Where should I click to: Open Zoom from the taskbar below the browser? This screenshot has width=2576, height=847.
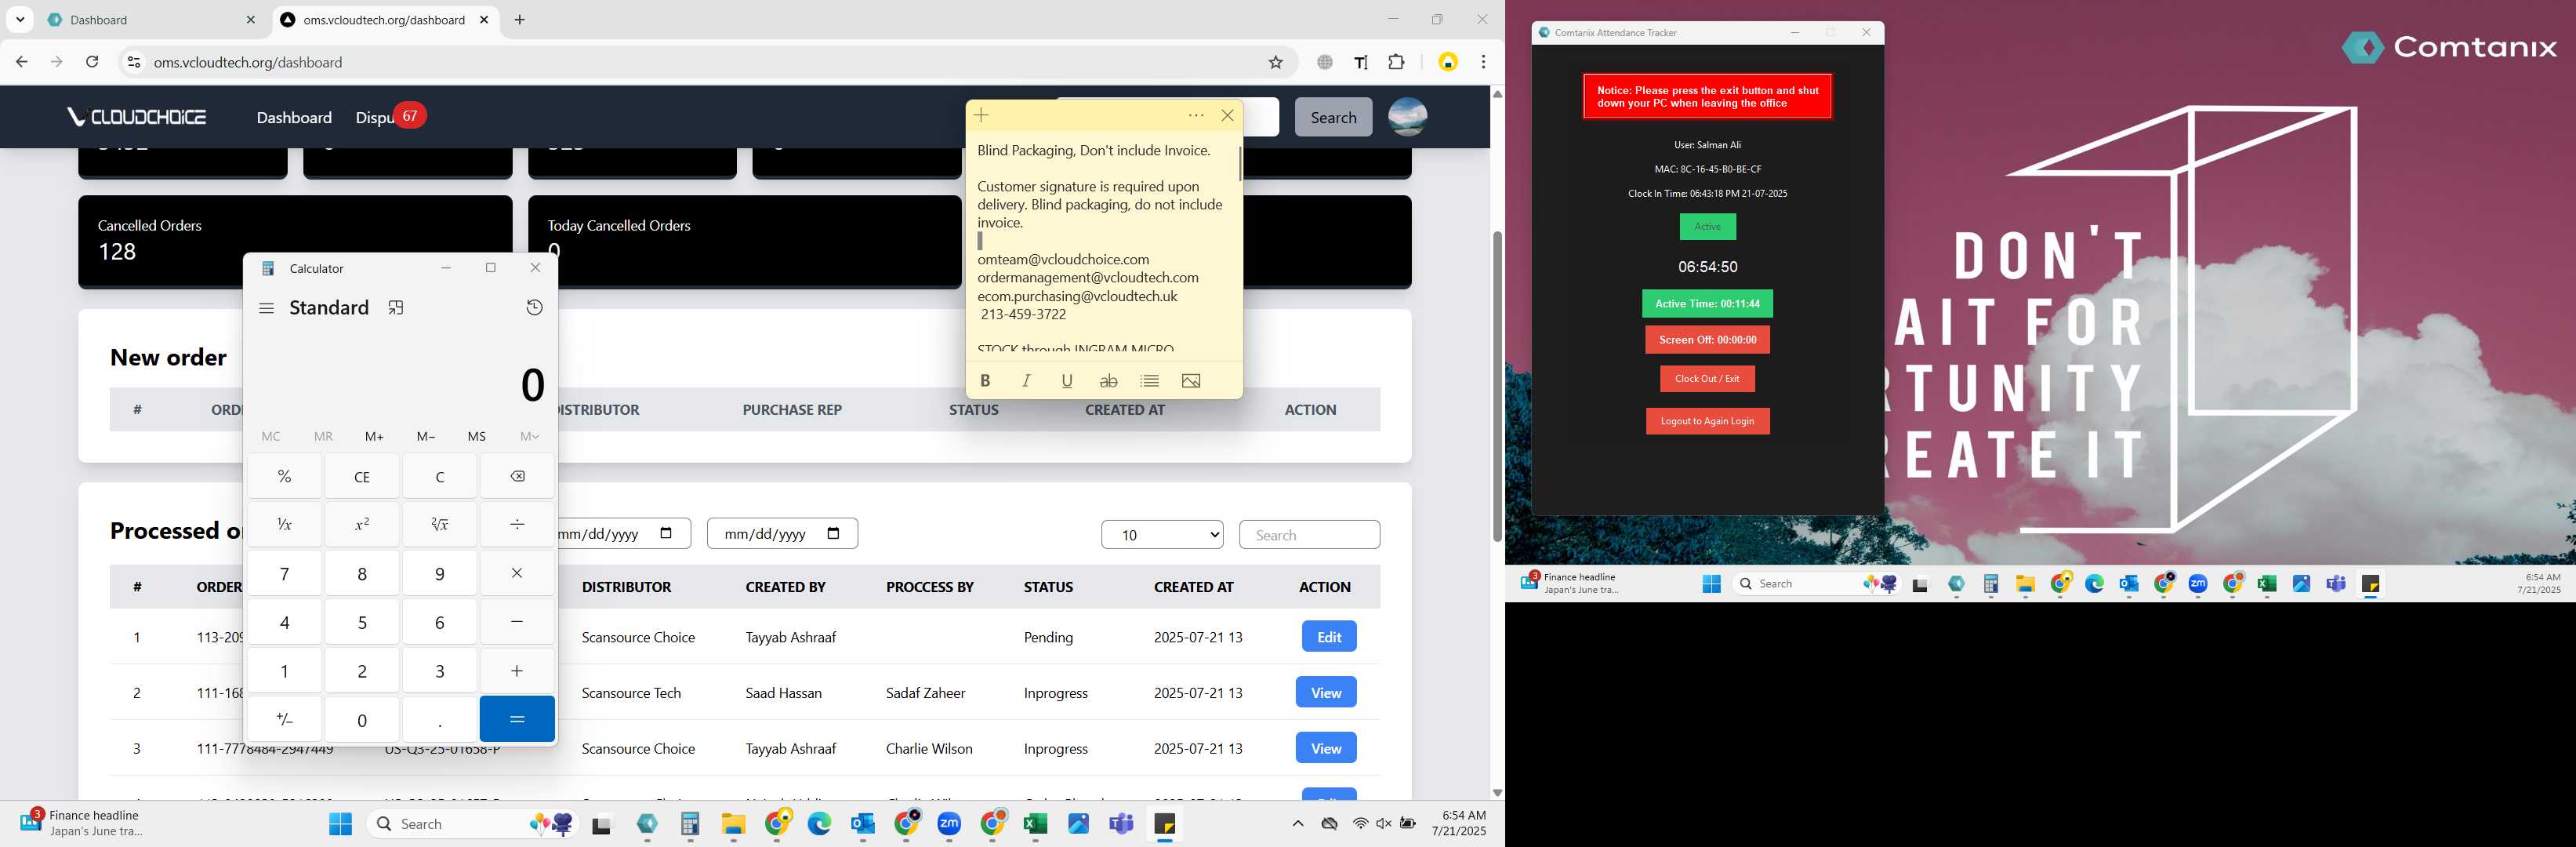tap(949, 824)
